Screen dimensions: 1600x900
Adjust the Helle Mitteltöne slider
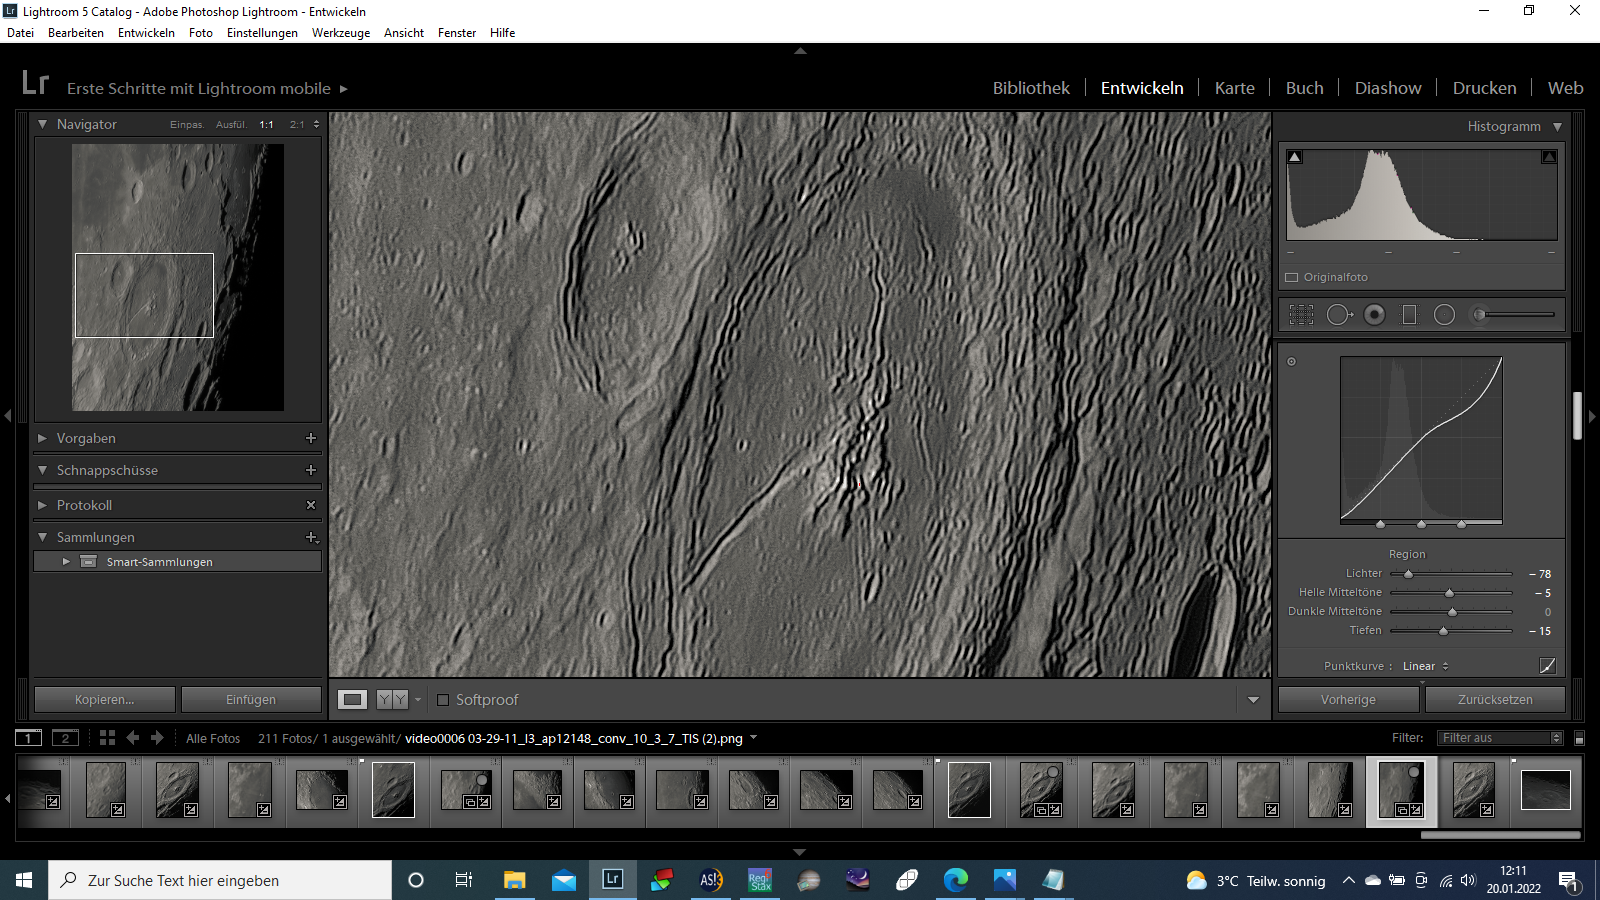(1451, 593)
